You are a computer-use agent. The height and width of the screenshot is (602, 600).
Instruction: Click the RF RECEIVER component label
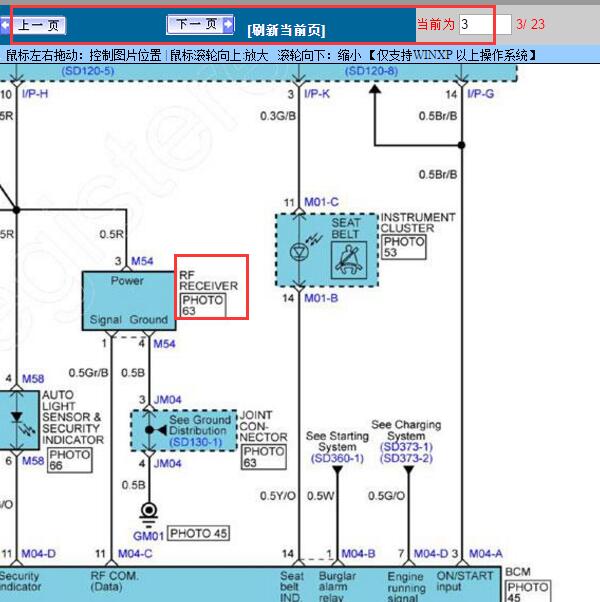point(208,281)
